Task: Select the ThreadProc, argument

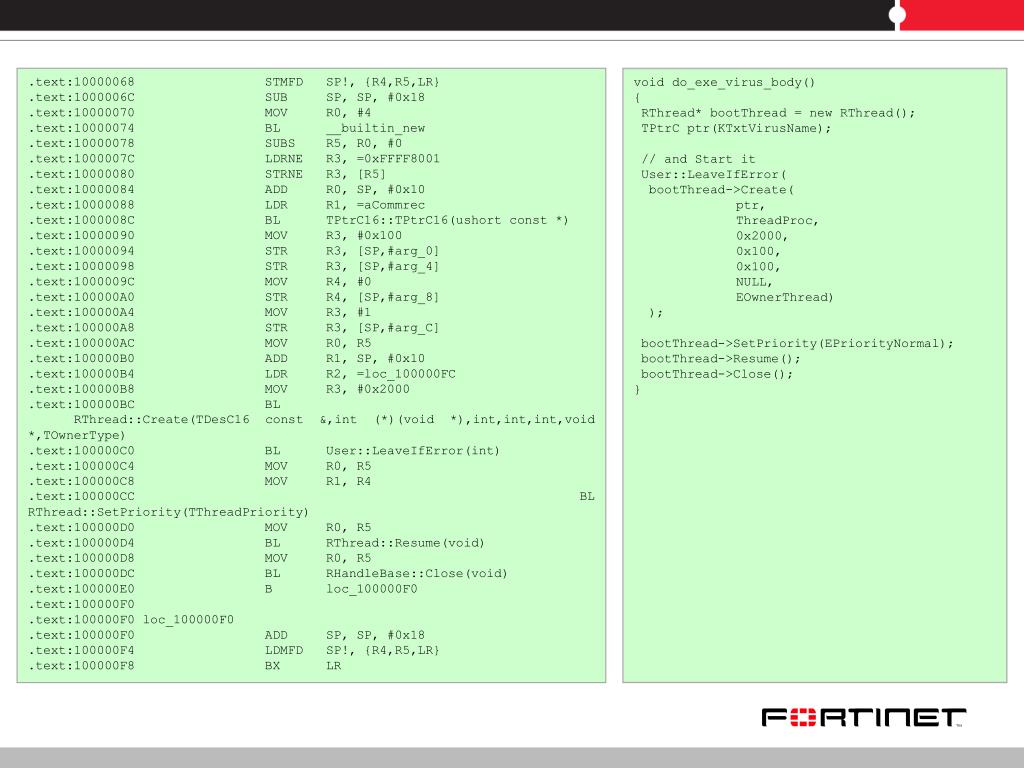Action: coord(777,221)
